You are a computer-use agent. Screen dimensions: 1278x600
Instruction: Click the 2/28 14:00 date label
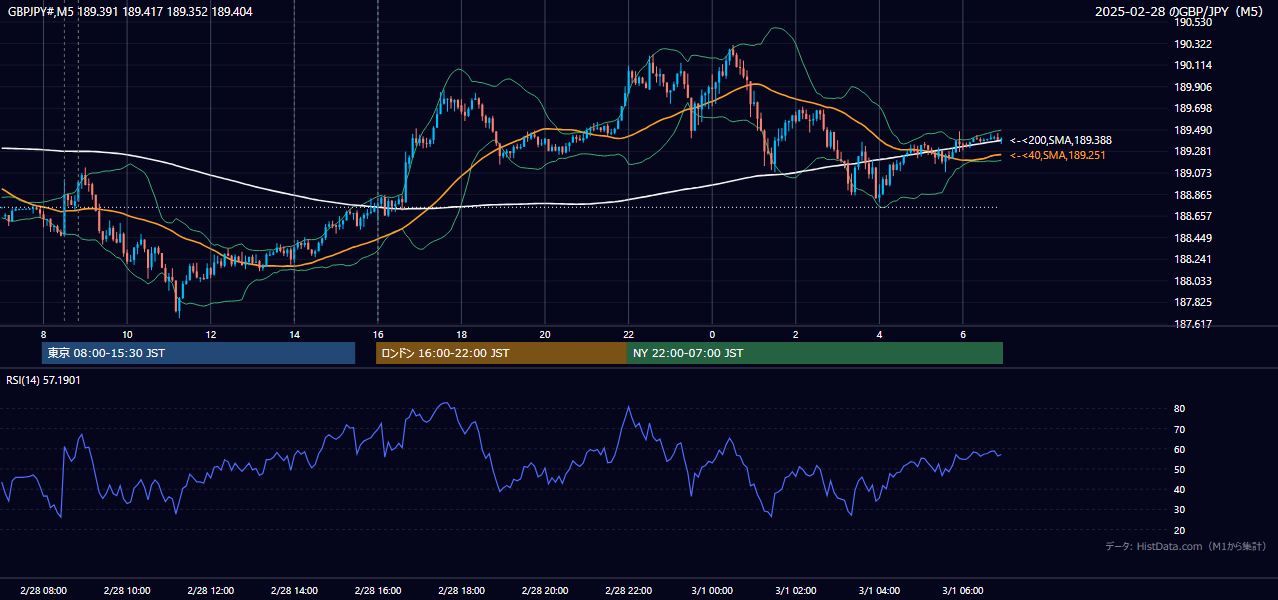[x=294, y=590]
